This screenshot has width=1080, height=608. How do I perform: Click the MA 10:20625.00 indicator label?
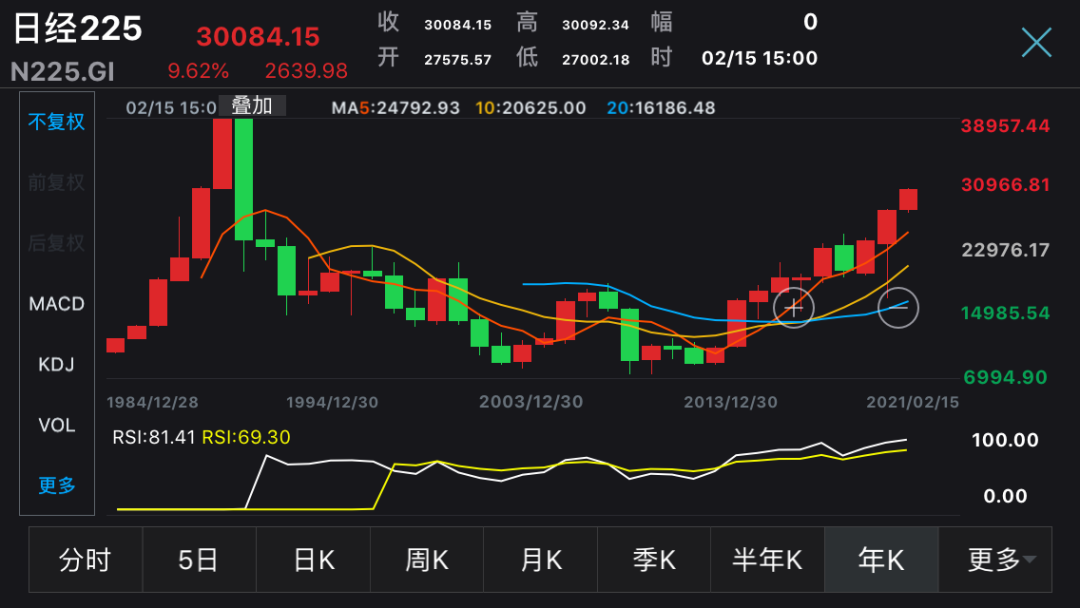[x=530, y=108]
